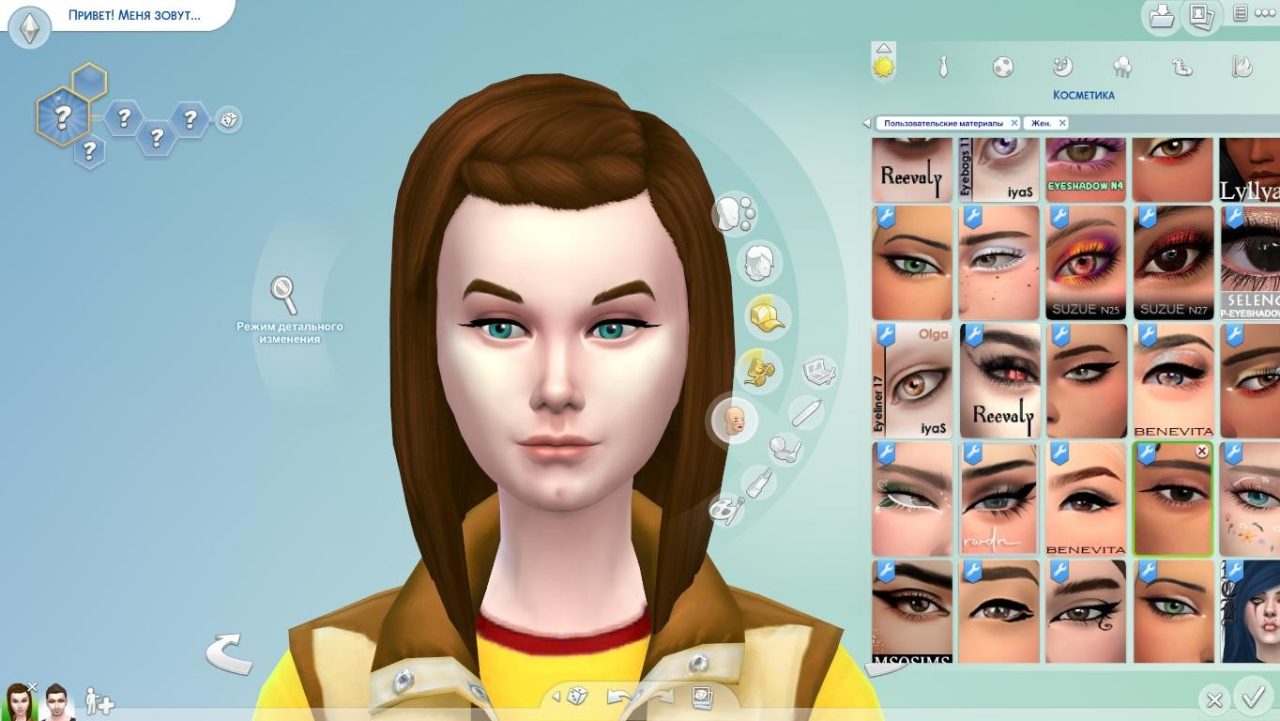Switch to swimwear duck float tab
Screen dimensions: 1280x721
pos(1182,67)
